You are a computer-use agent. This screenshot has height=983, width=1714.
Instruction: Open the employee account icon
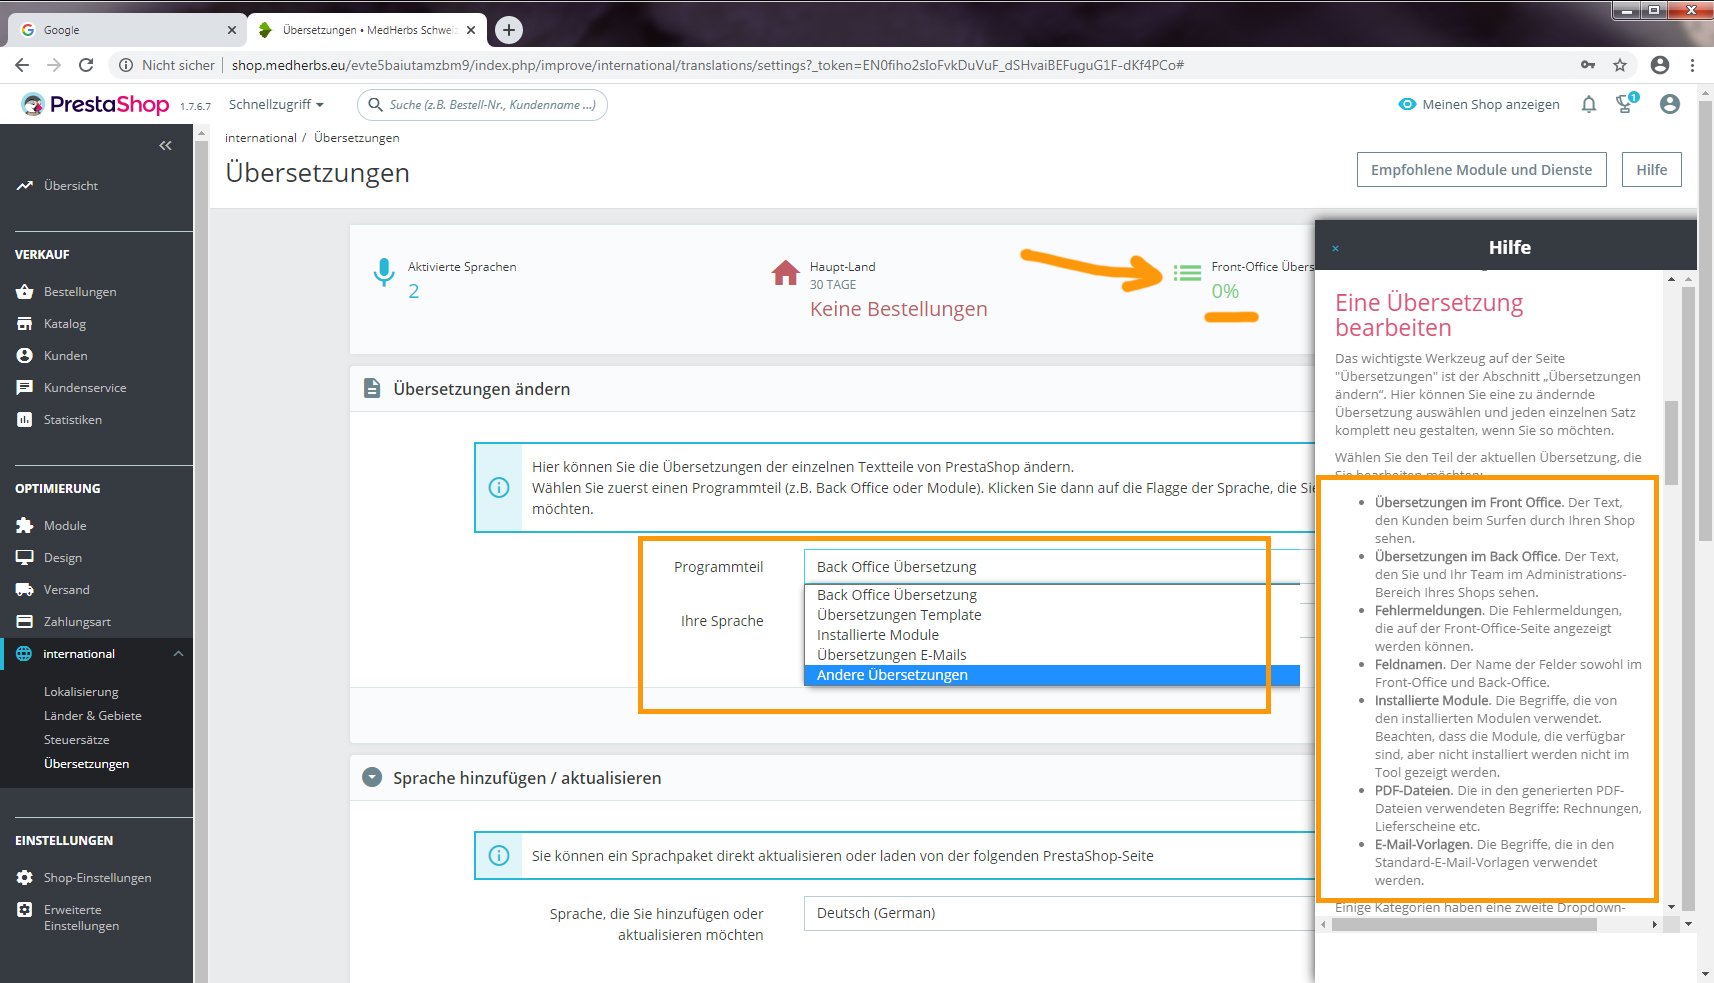[x=1669, y=104]
